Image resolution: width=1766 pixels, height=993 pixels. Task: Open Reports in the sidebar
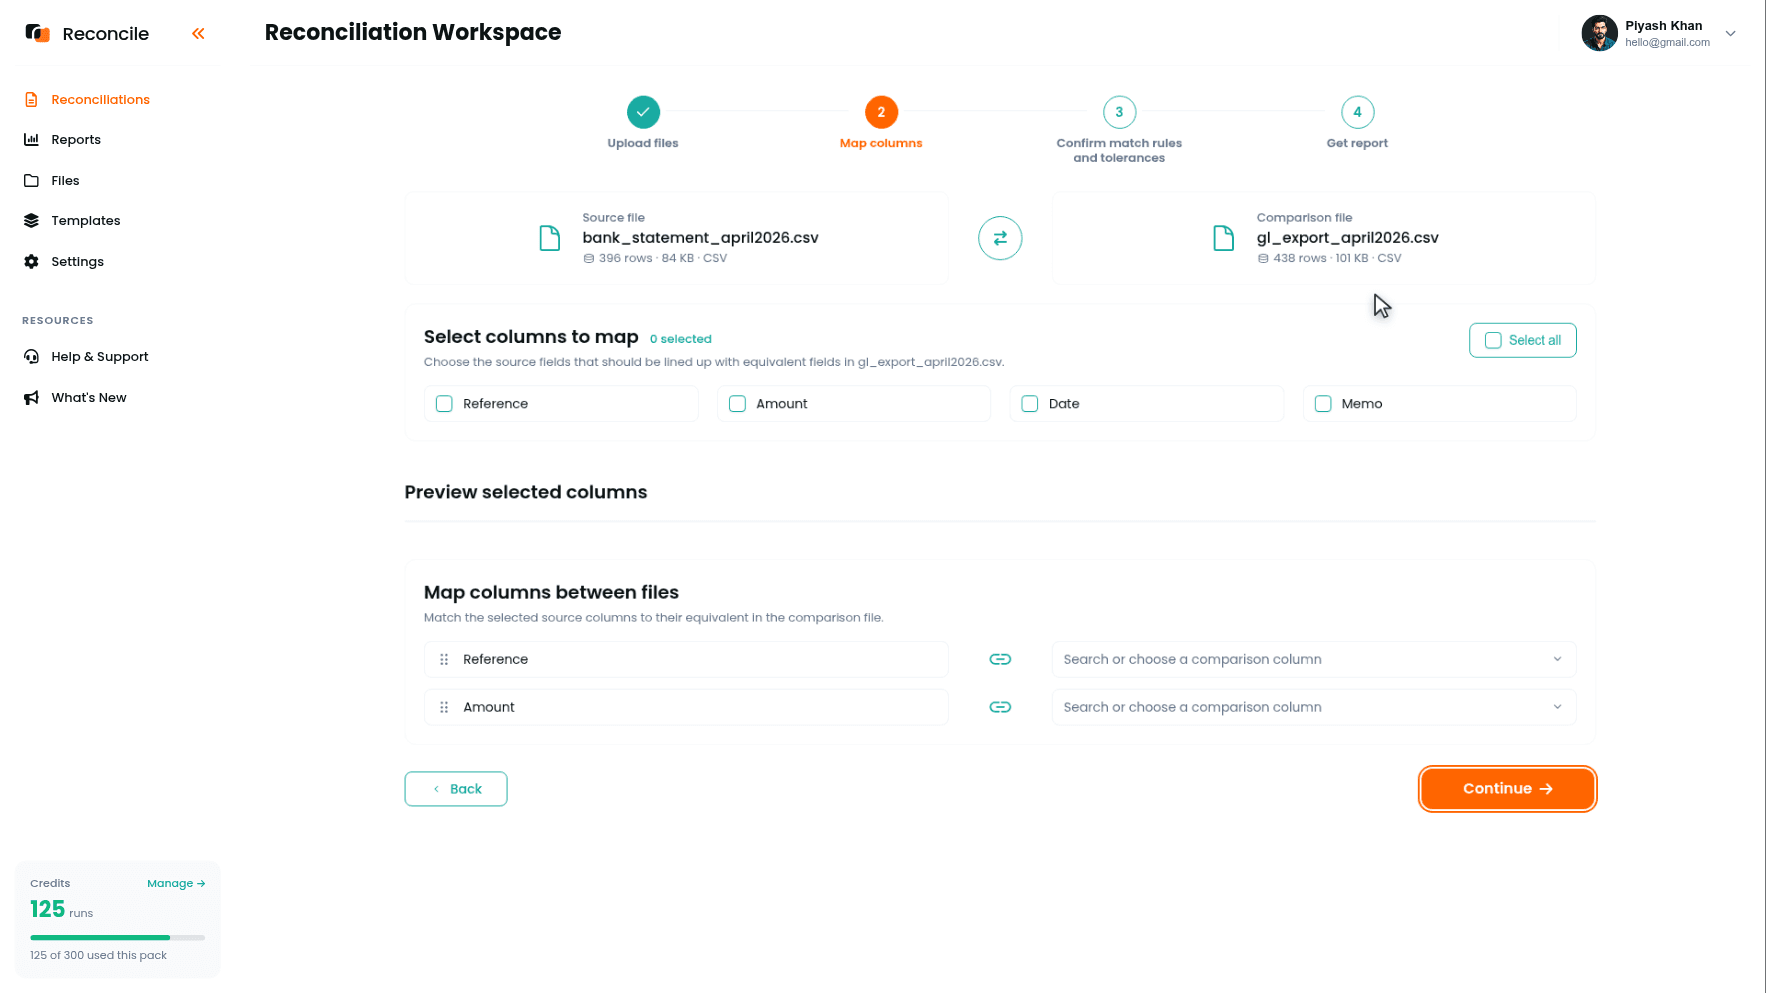76,140
